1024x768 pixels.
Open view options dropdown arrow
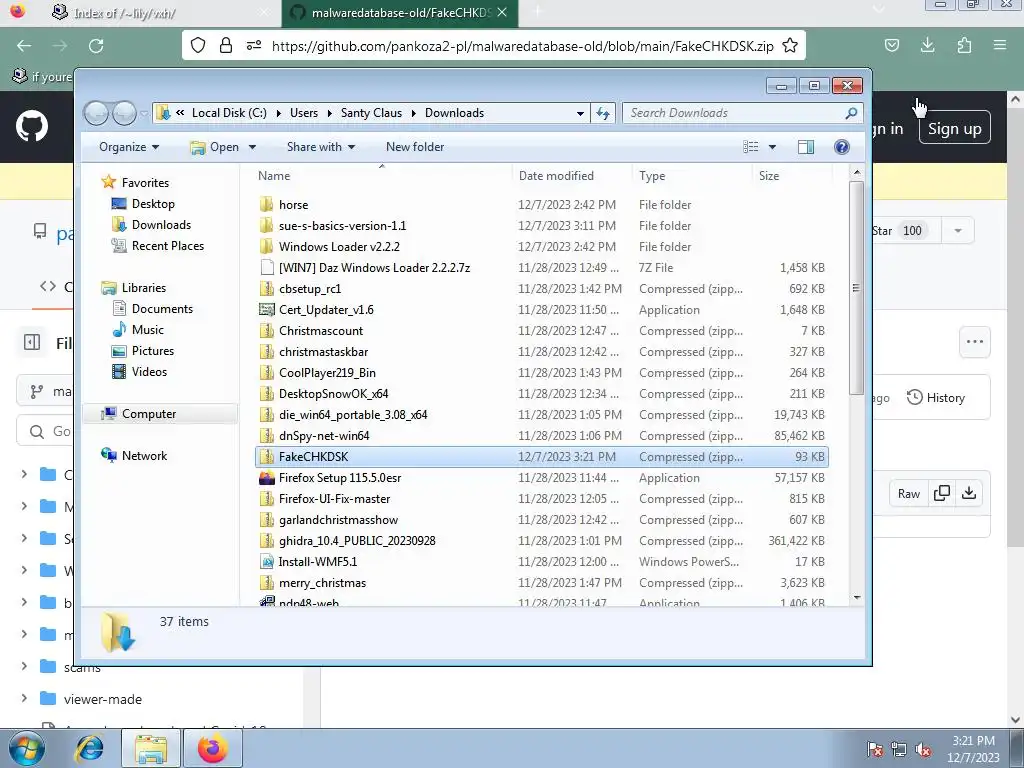772,147
